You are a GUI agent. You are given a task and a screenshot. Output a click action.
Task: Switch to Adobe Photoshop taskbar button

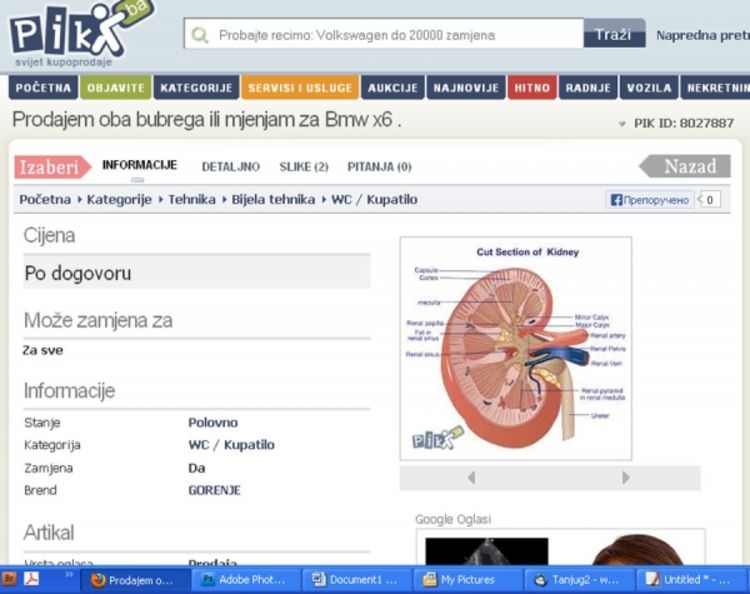click(x=246, y=580)
